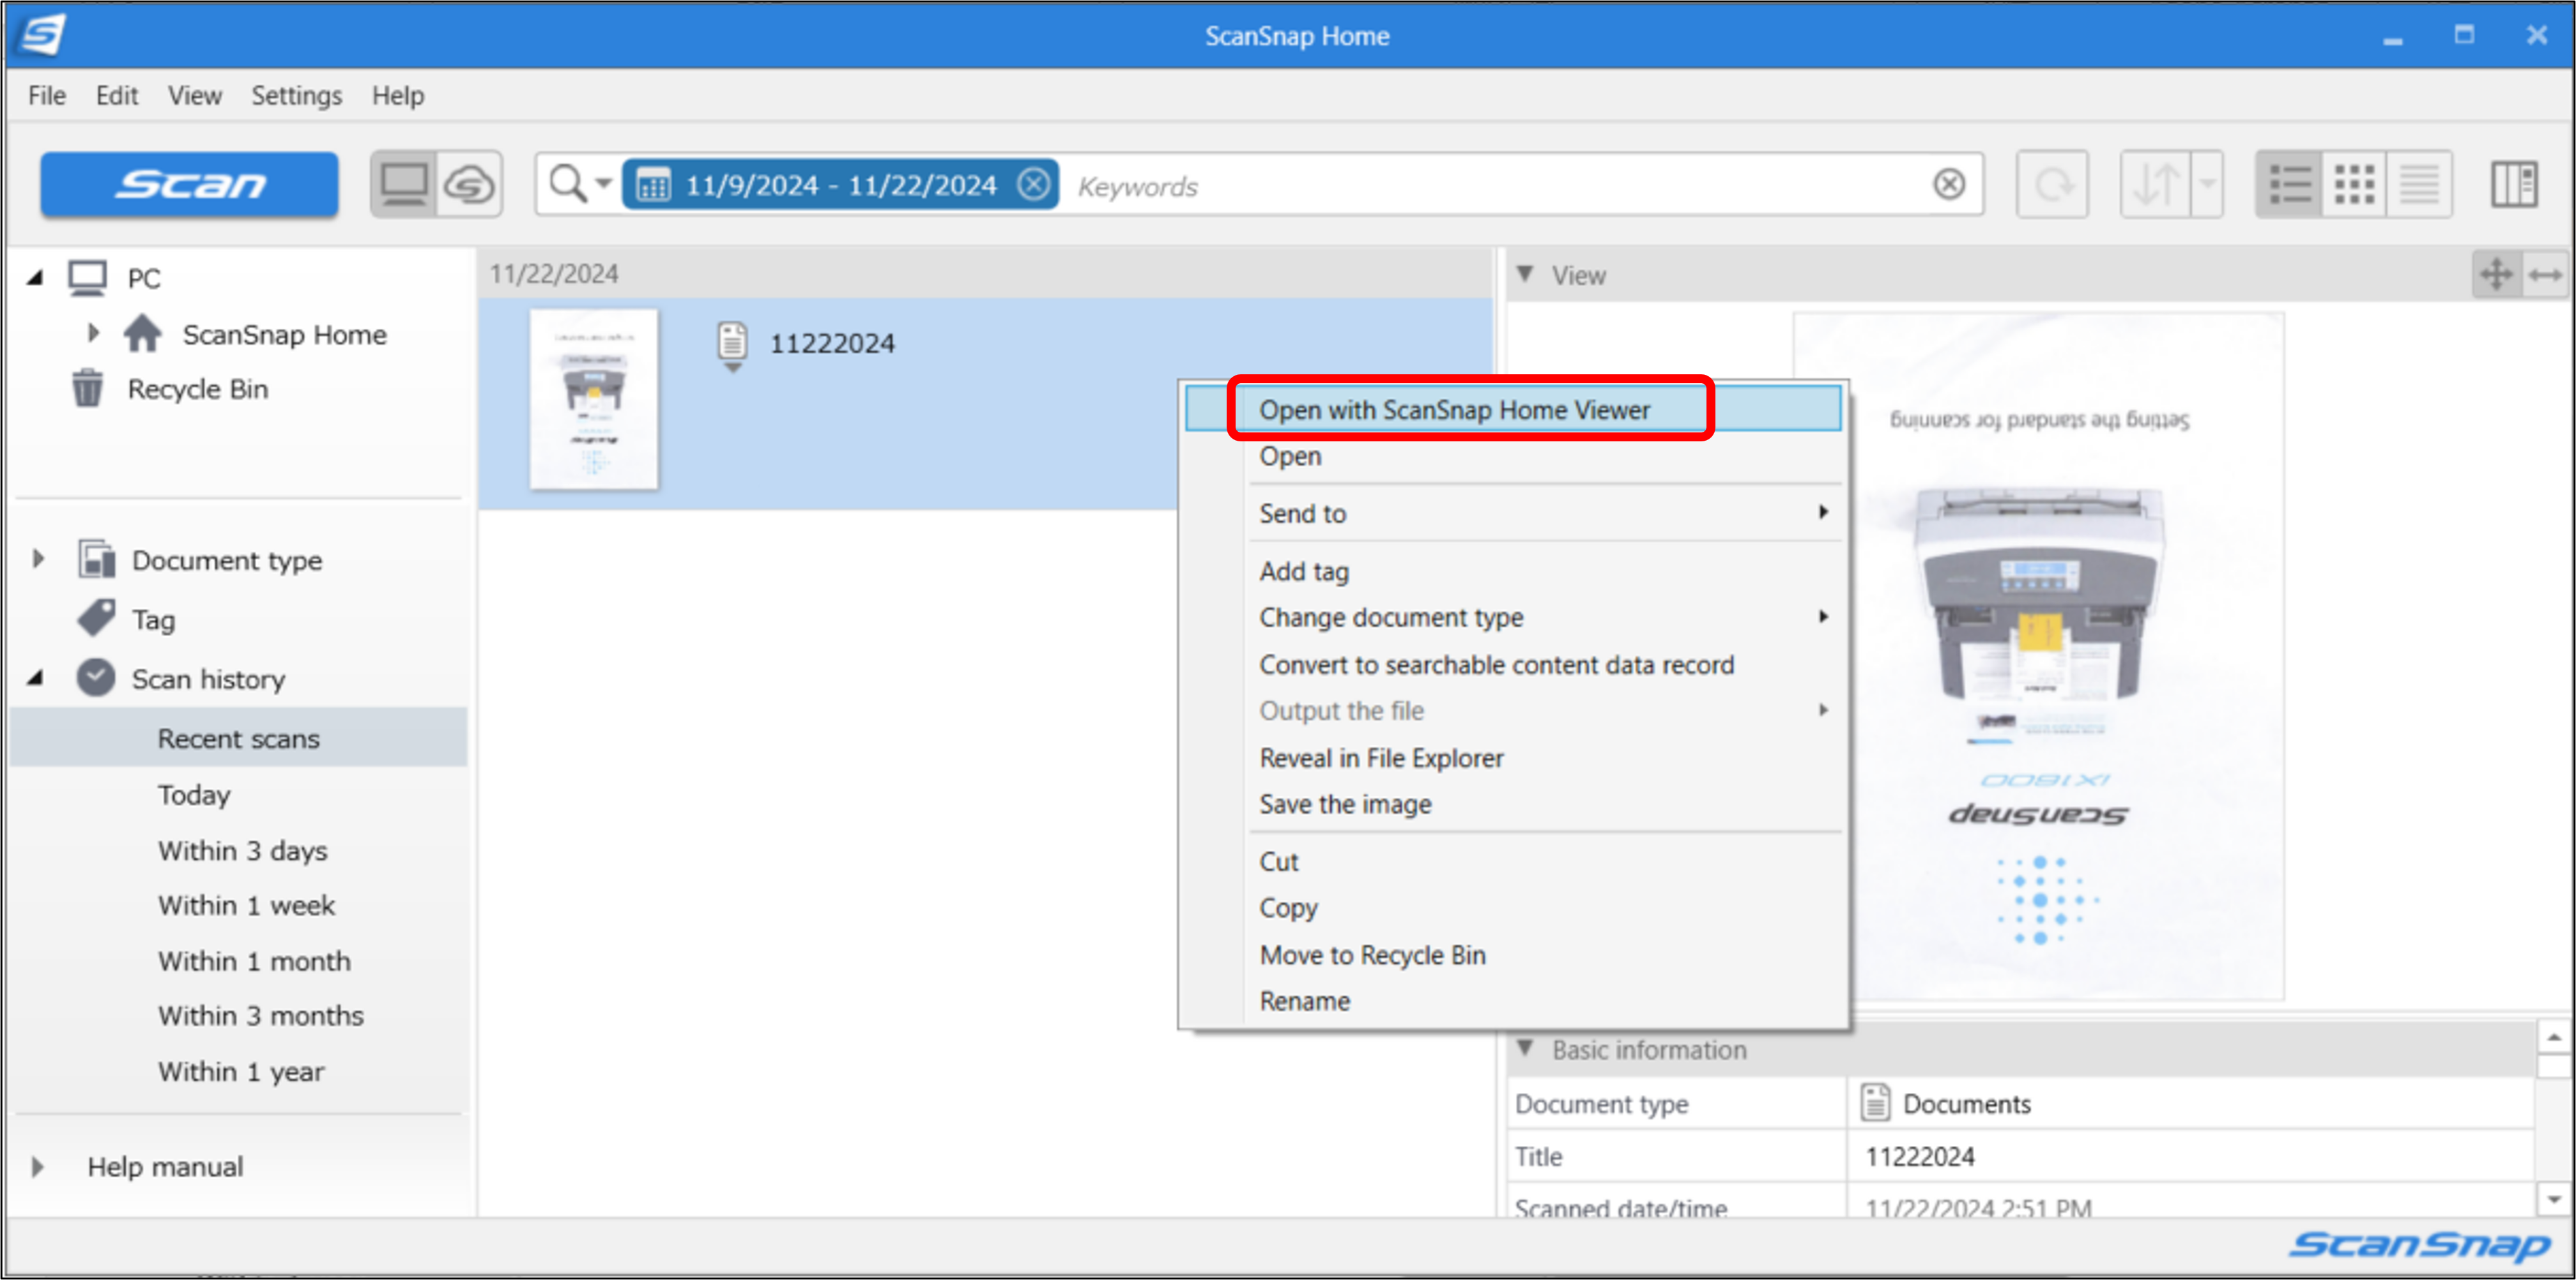
Task: Click the blue Scan button
Action: [x=189, y=185]
